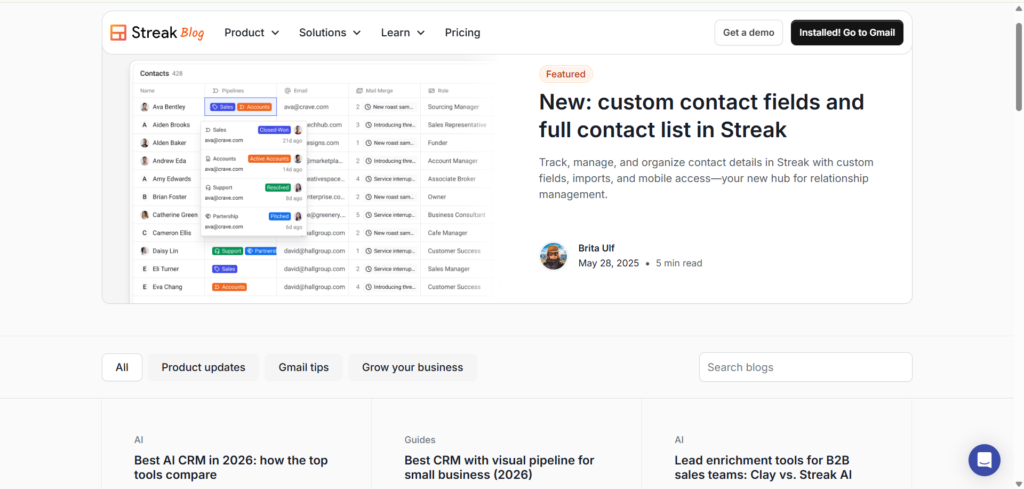Select the Grow your business filter

pyautogui.click(x=413, y=367)
